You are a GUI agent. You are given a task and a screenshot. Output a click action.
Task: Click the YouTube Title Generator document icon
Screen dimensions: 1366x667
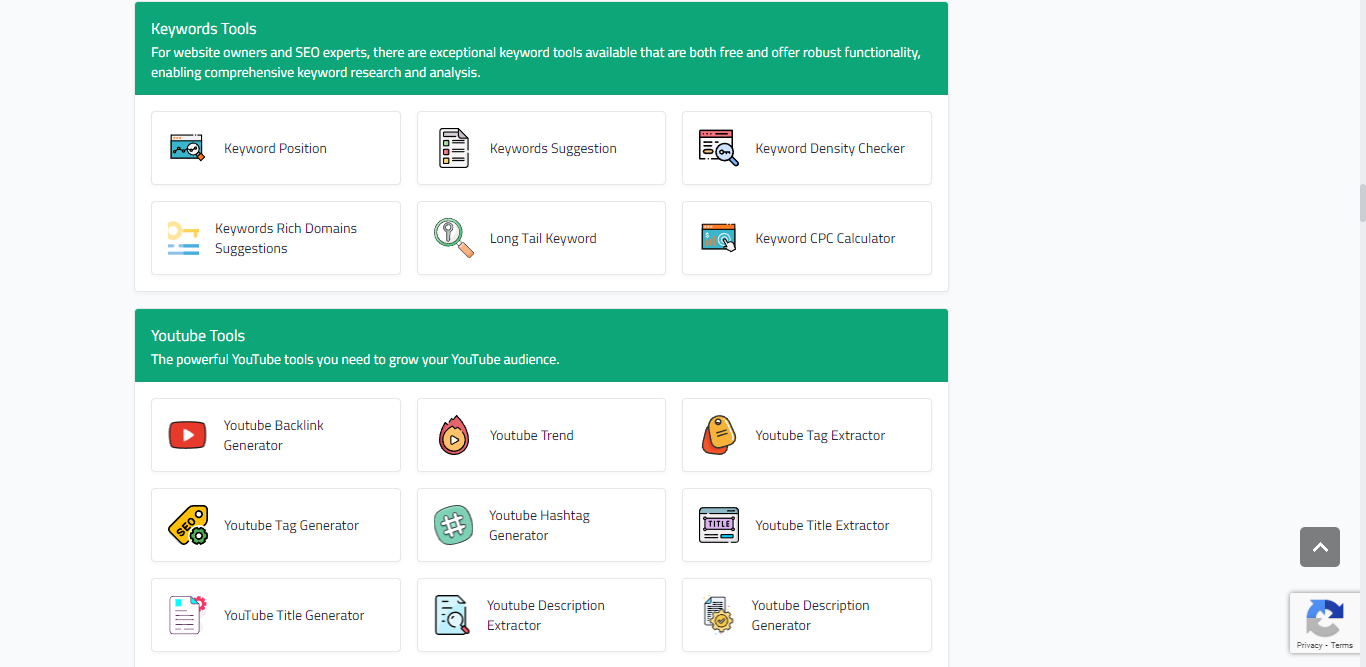click(187, 615)
